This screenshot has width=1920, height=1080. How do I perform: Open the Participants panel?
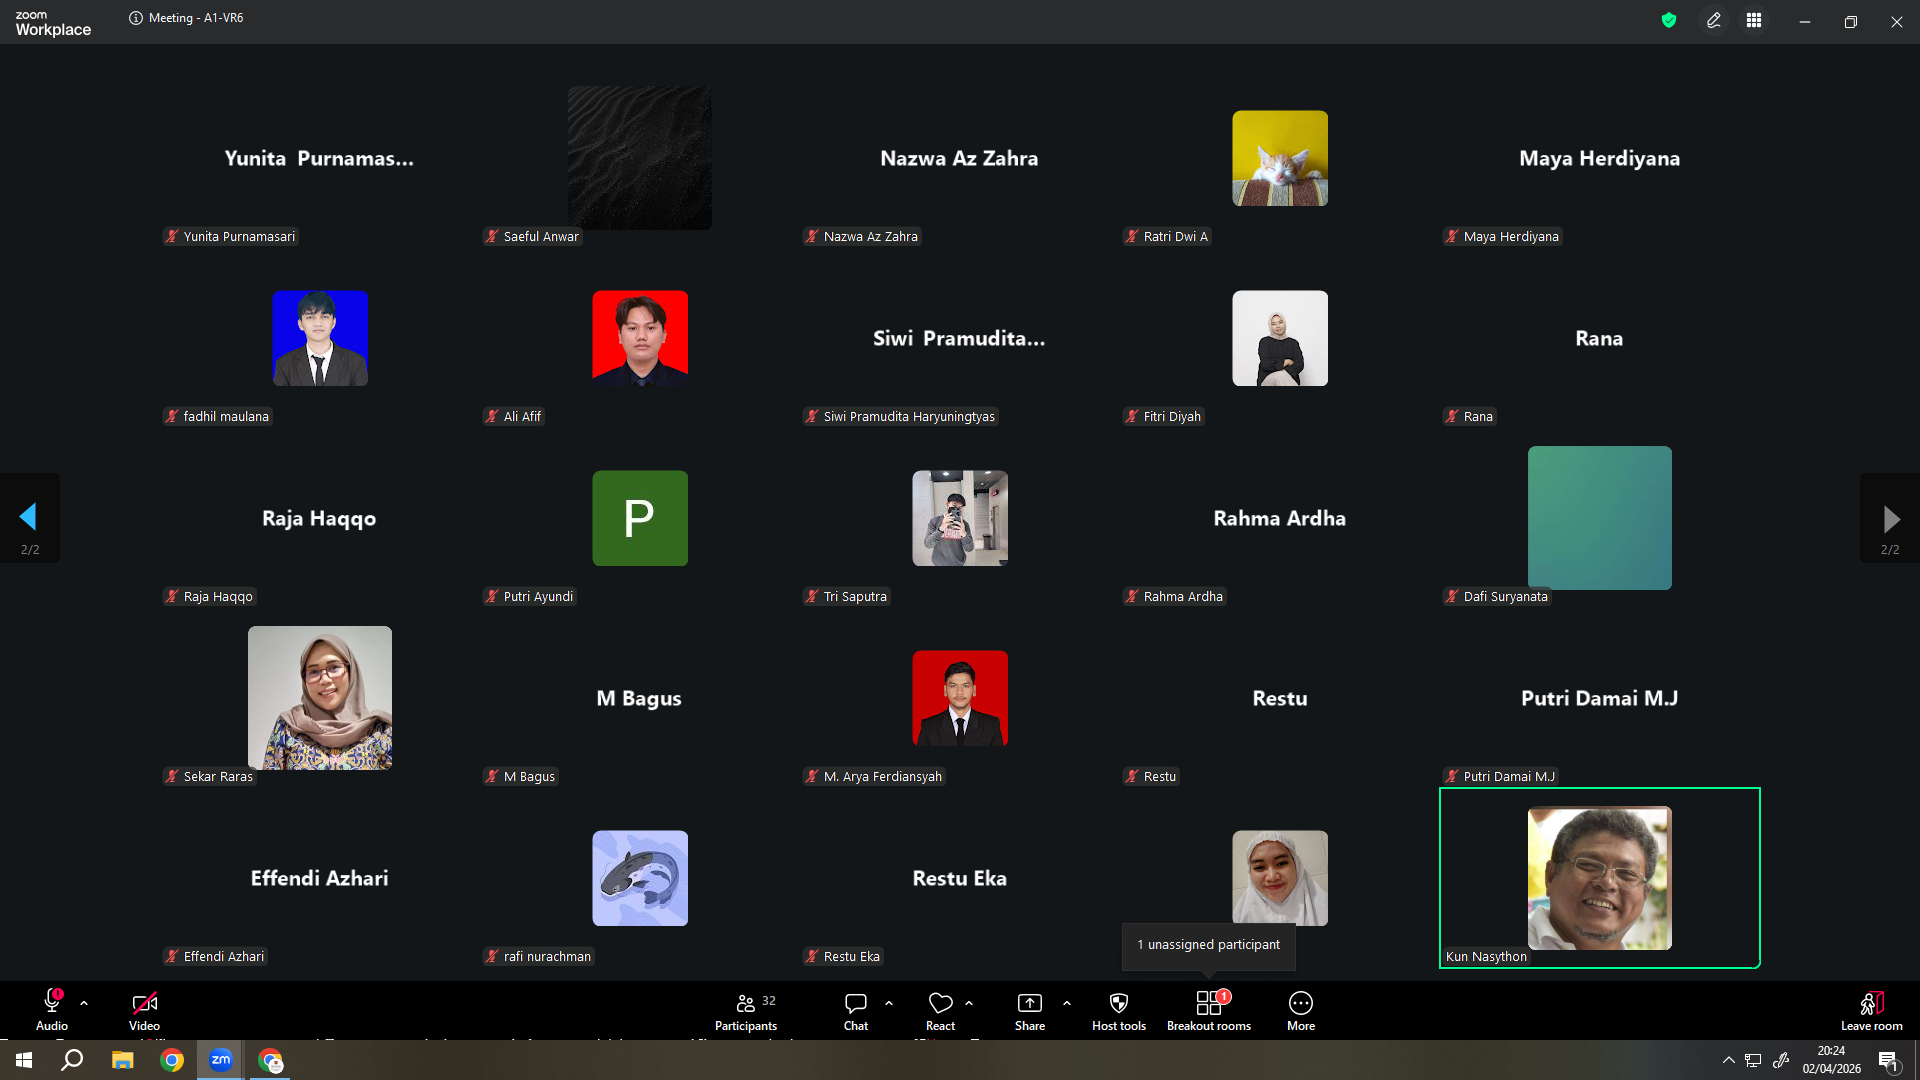click(x=746, y=1011)
